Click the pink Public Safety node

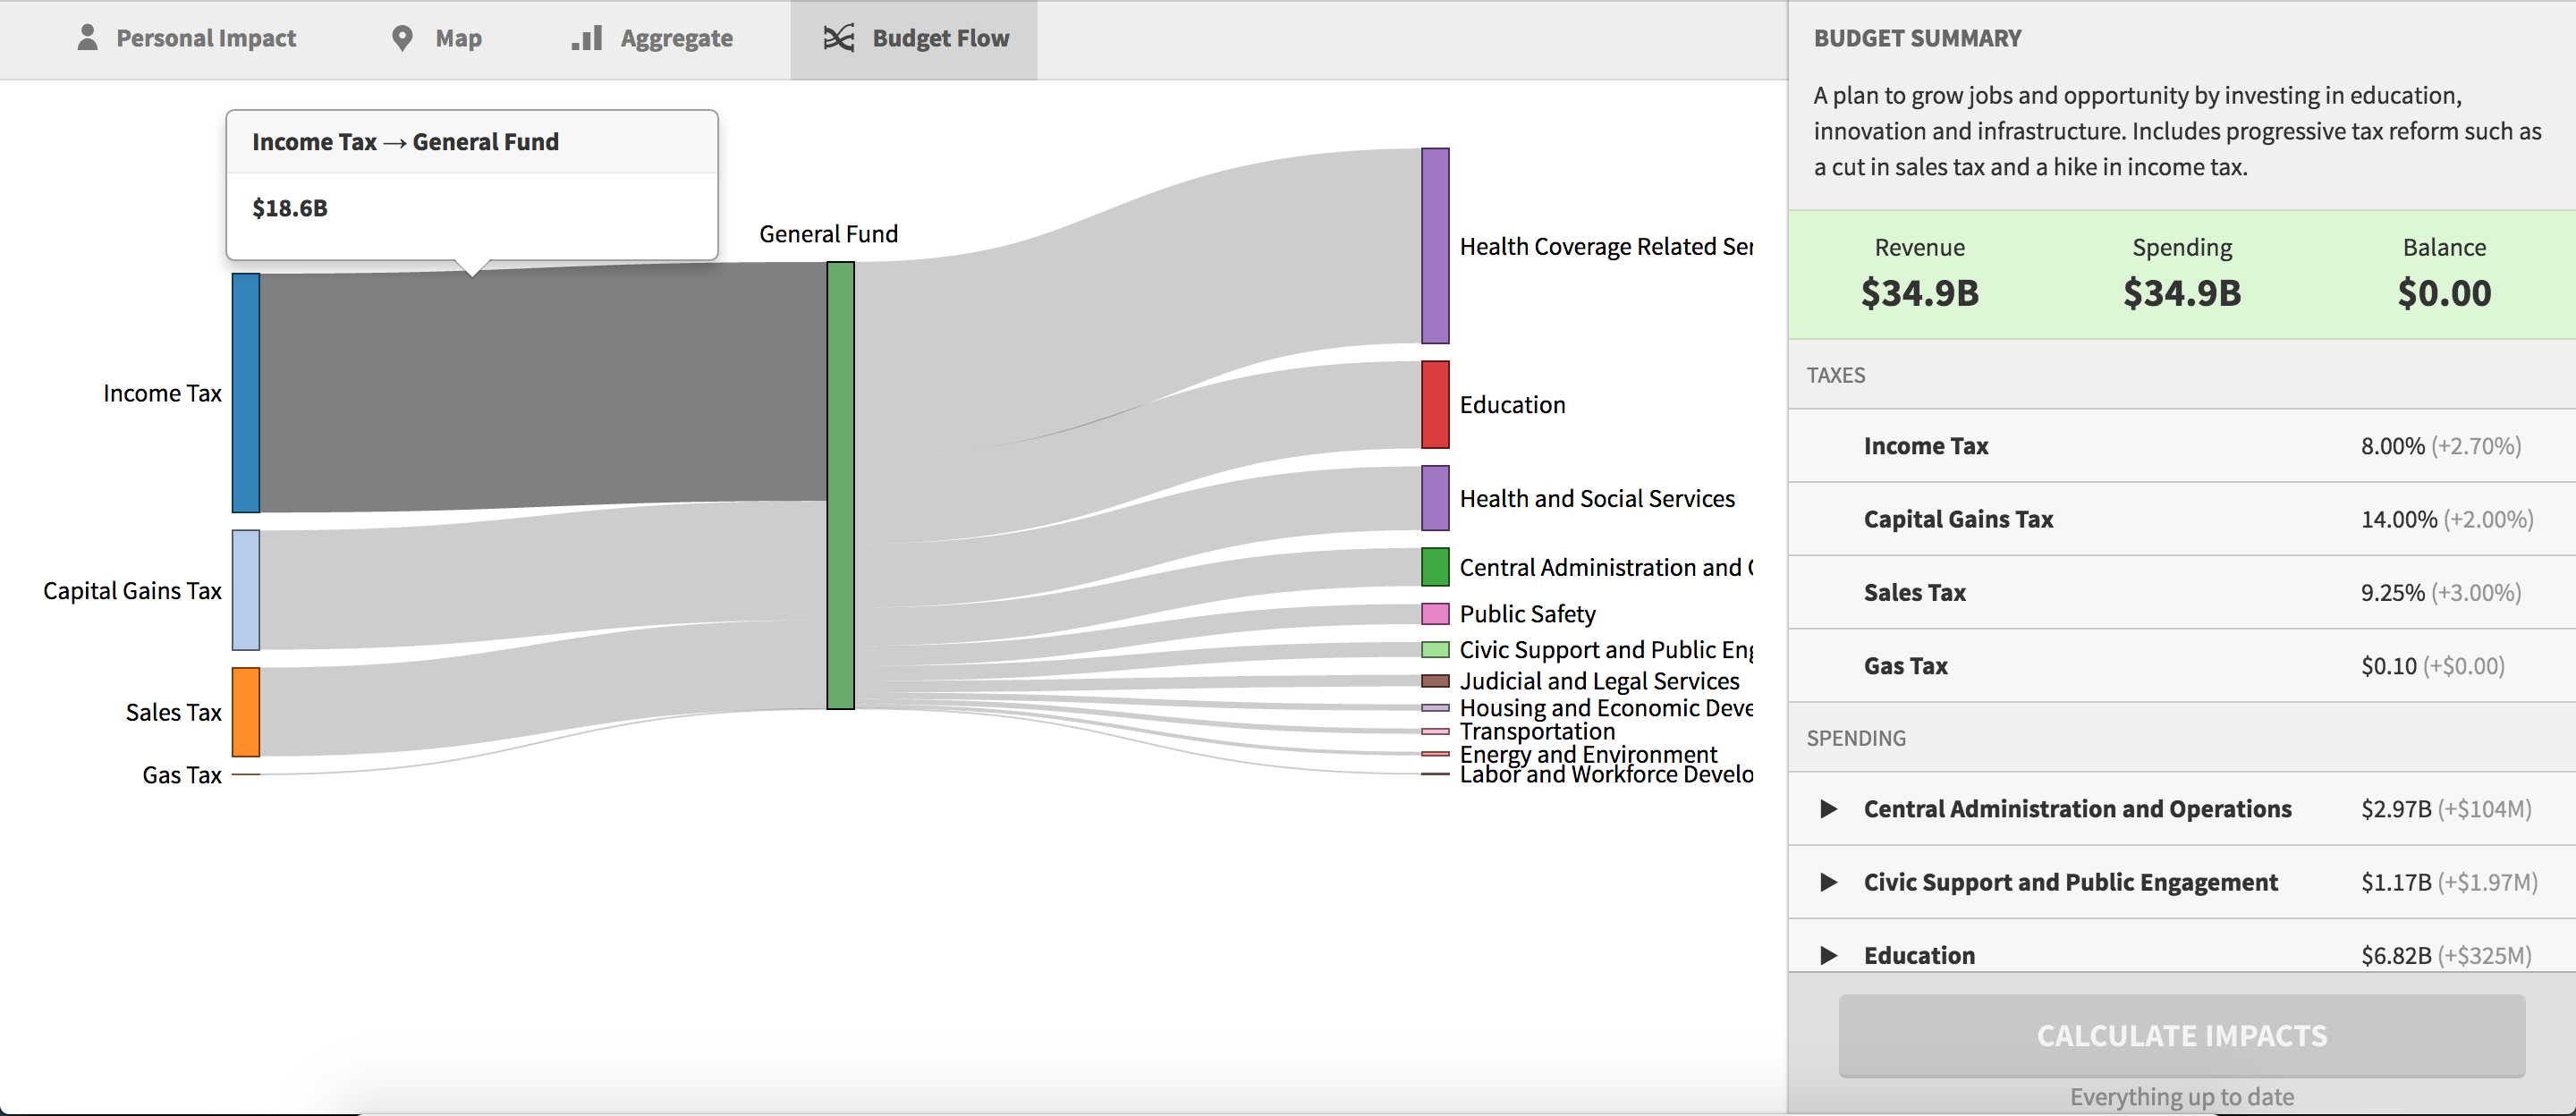pyautogui.click(x=1435, y=613)
